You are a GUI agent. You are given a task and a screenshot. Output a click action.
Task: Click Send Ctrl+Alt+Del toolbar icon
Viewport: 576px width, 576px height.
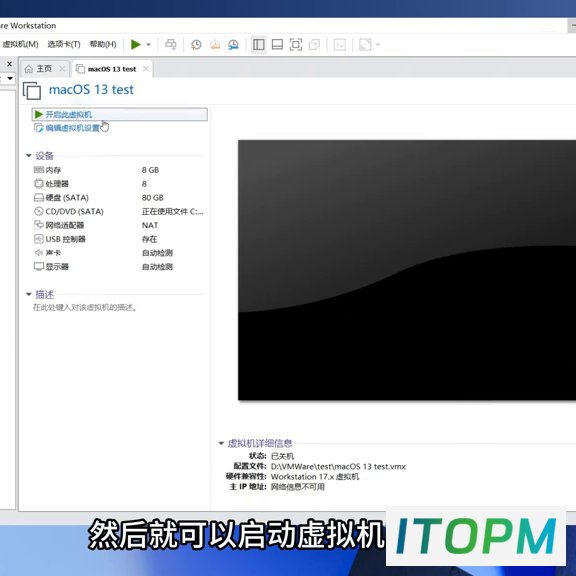170,44
